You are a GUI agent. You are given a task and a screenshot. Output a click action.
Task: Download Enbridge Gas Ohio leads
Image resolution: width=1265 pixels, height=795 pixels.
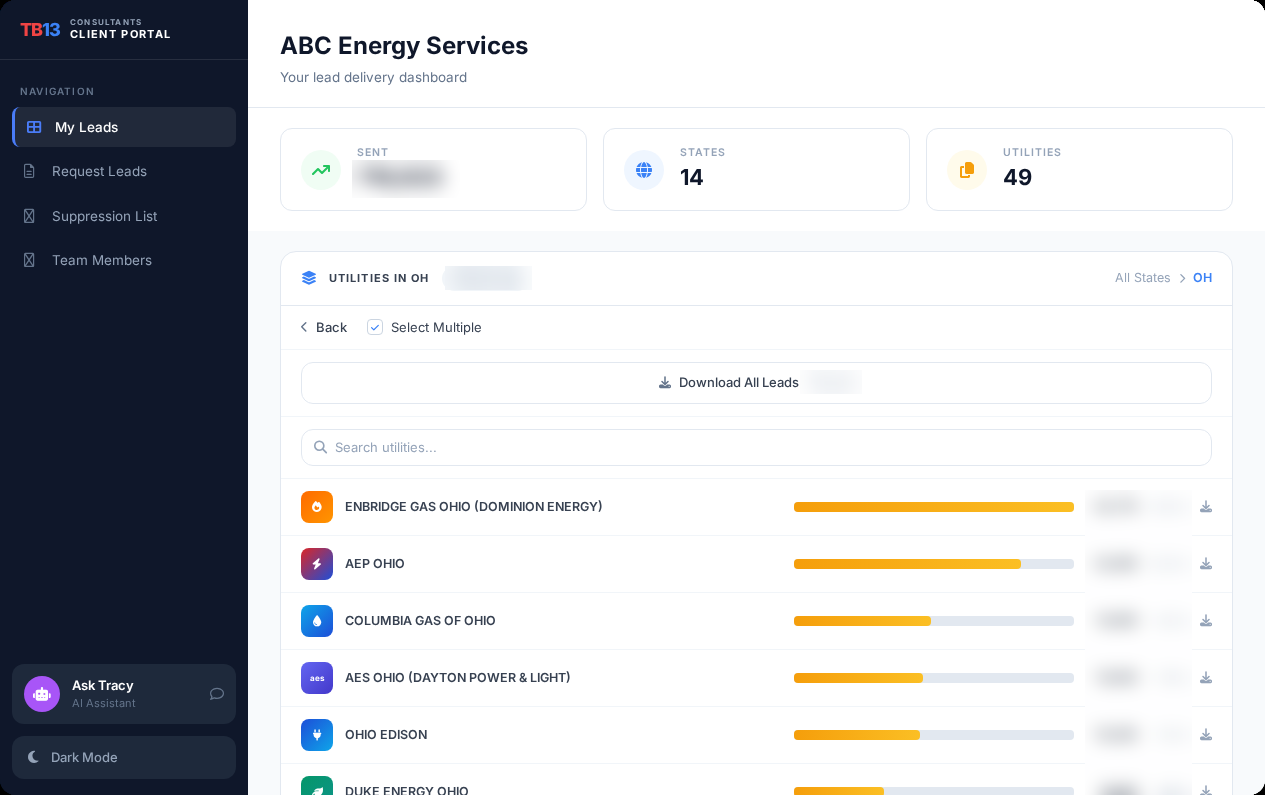[1206, 507]
